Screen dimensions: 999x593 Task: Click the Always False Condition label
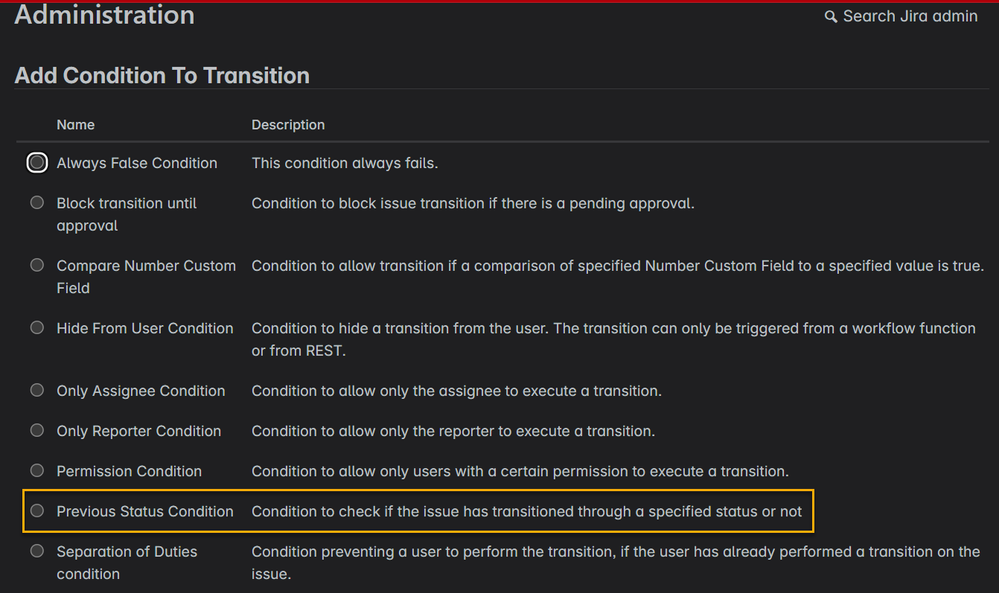(x=137, y=163)
